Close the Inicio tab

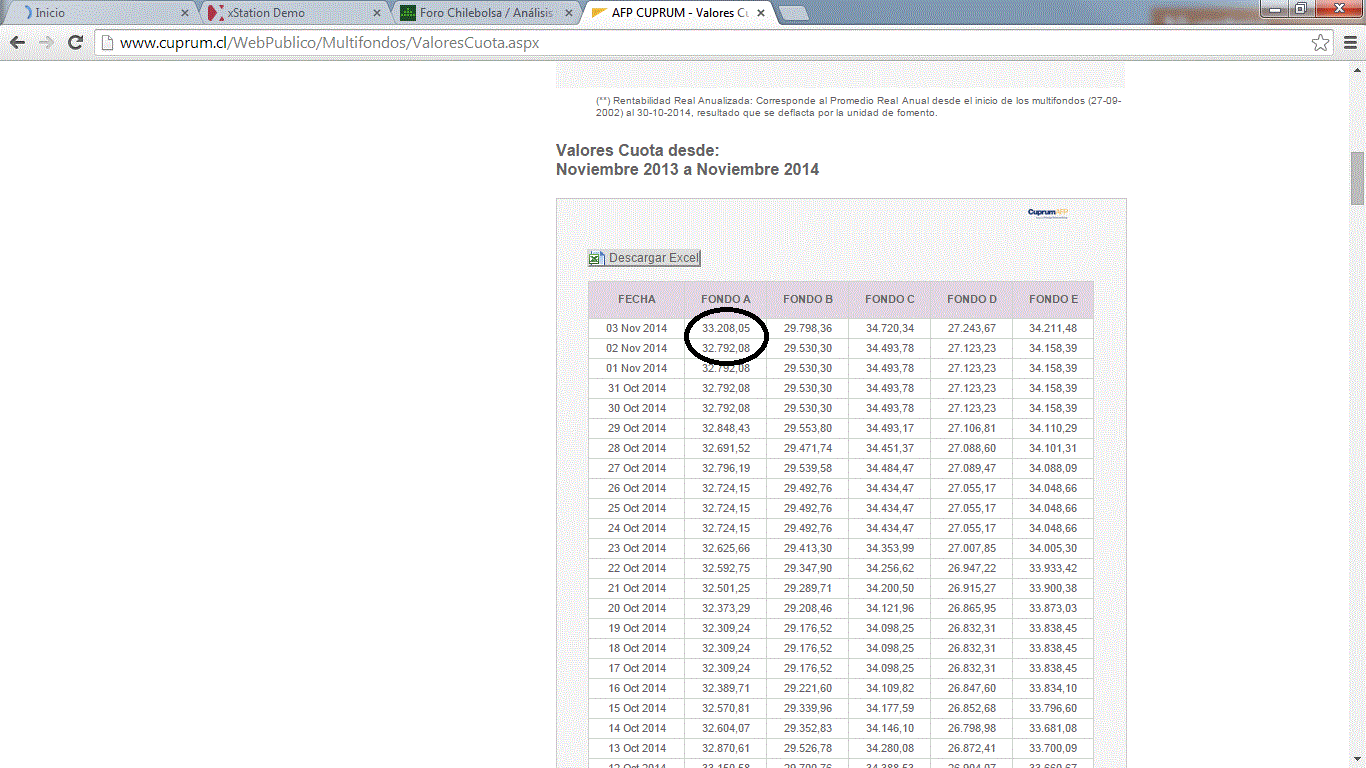(x=184, y=13)
